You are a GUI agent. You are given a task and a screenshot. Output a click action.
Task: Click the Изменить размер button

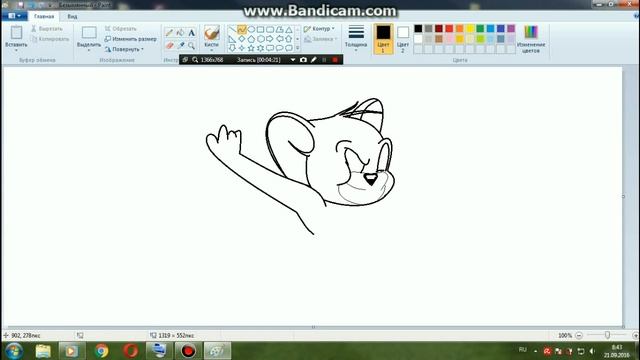point(131,39)
